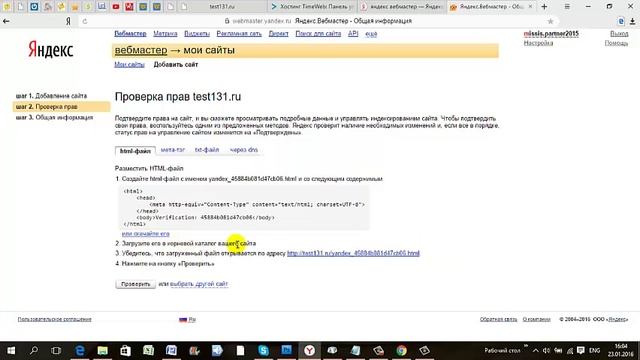Go back using the browser back arrow

pos(6,21)
